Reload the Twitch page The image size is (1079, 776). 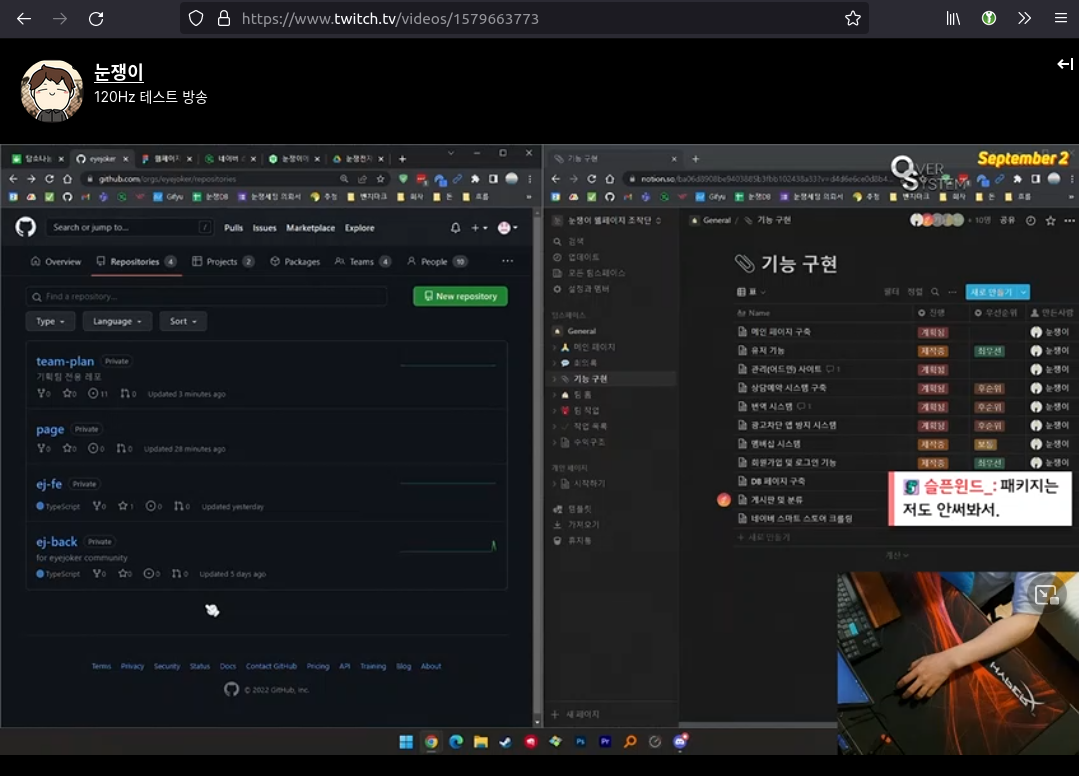pyautogui.click(x=96, y=18)
